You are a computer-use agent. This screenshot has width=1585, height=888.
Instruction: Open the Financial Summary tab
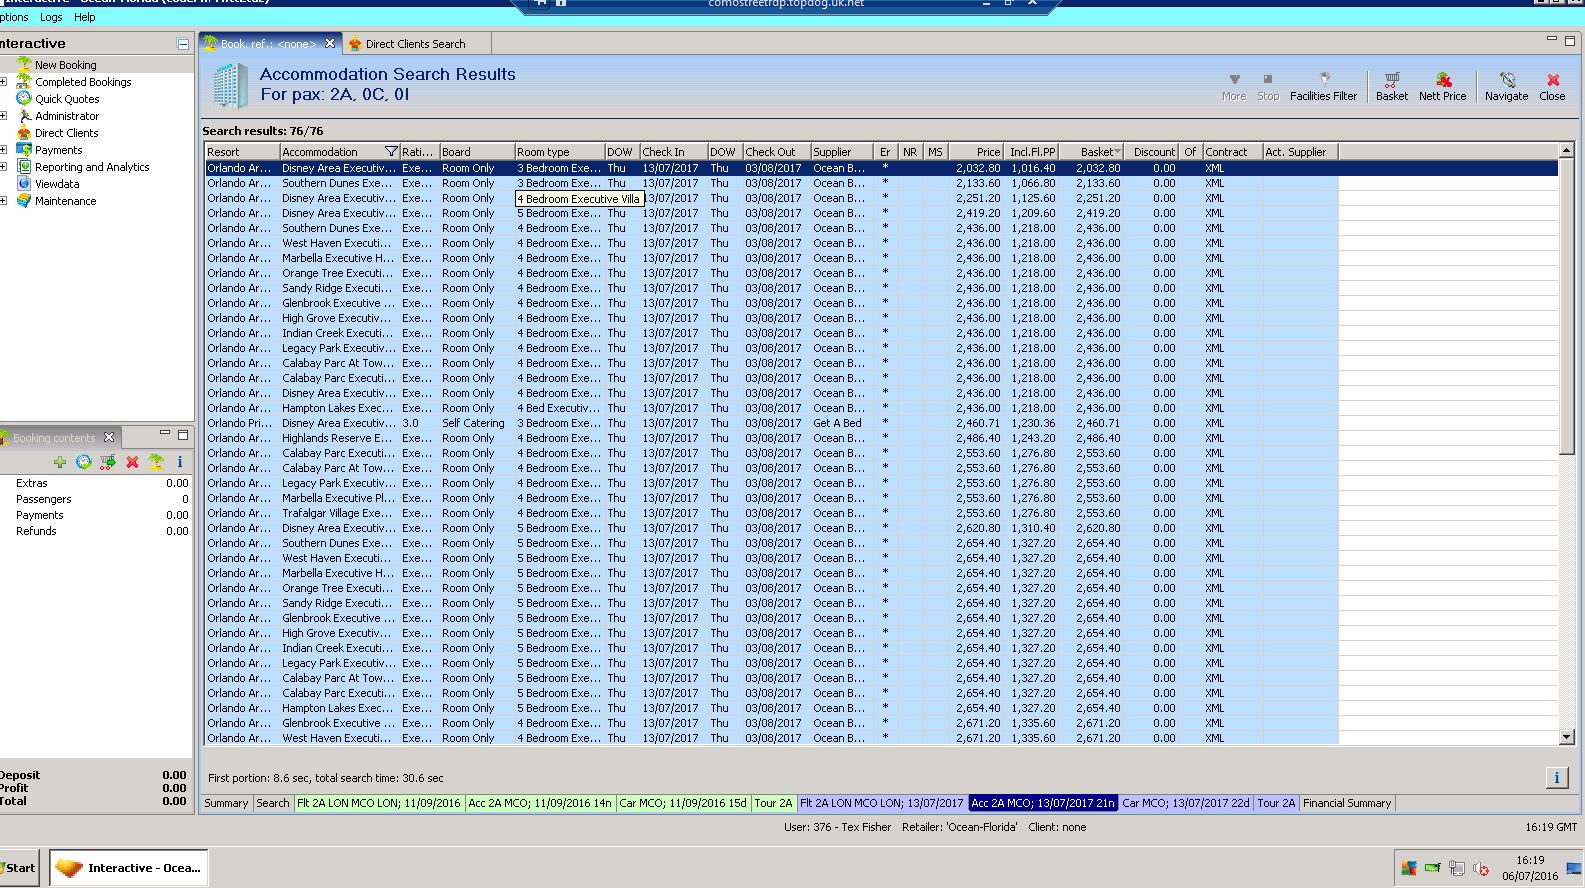tap(1346, 803)
